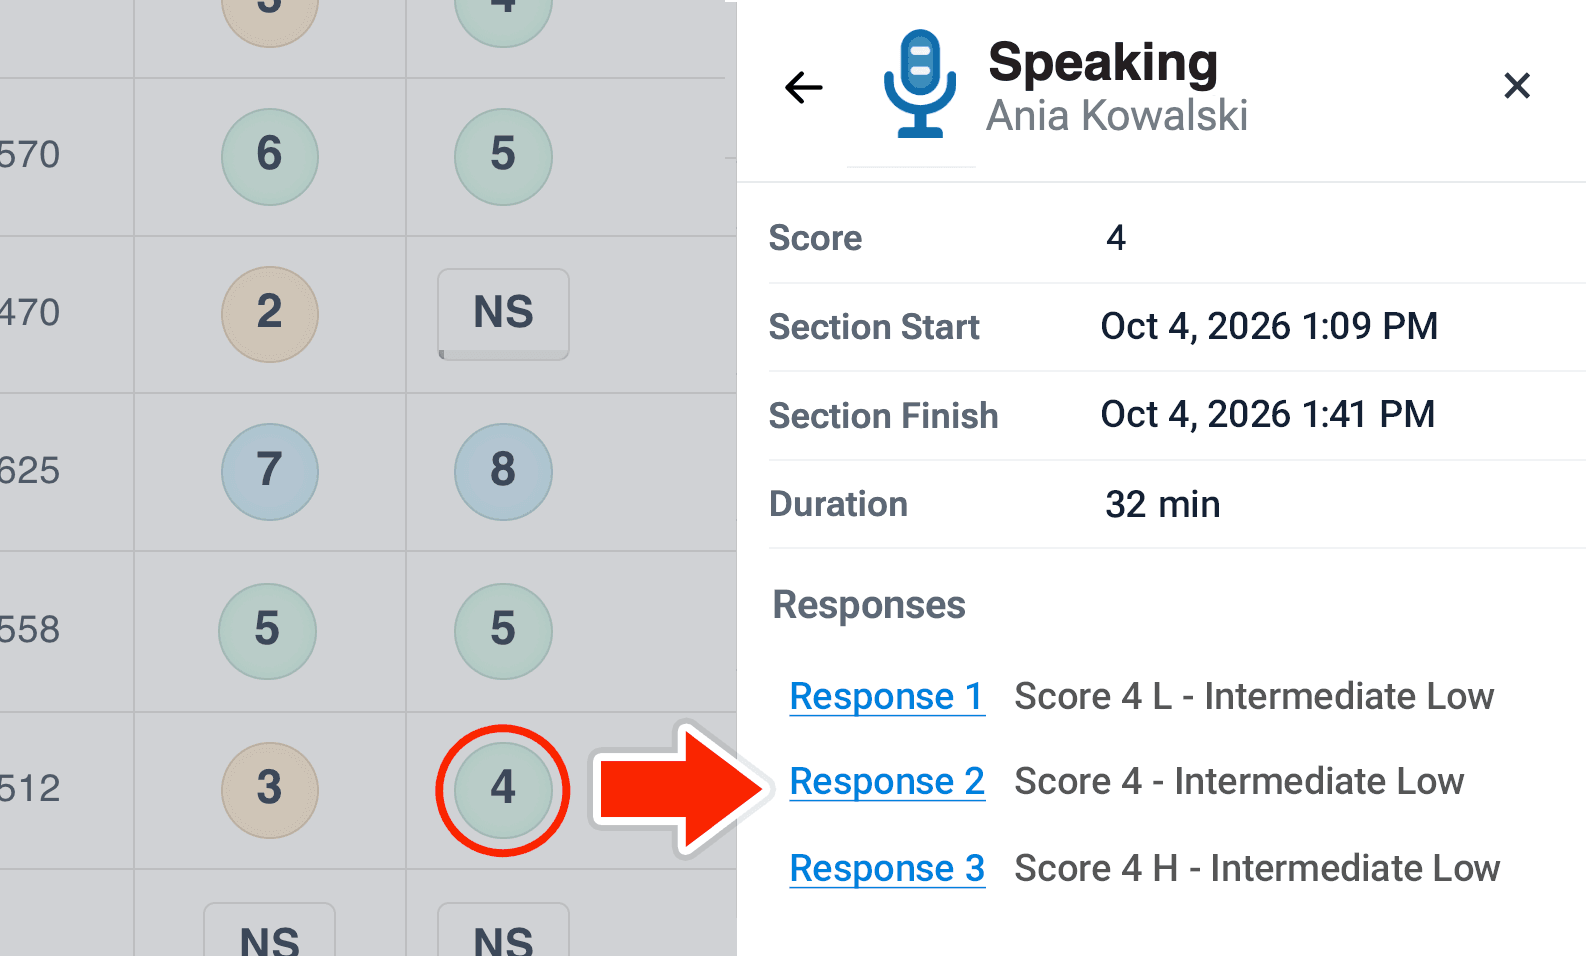Click the right score 5 badge in row 558
Screen dimensions: 1586x956
tap(503, 631)
